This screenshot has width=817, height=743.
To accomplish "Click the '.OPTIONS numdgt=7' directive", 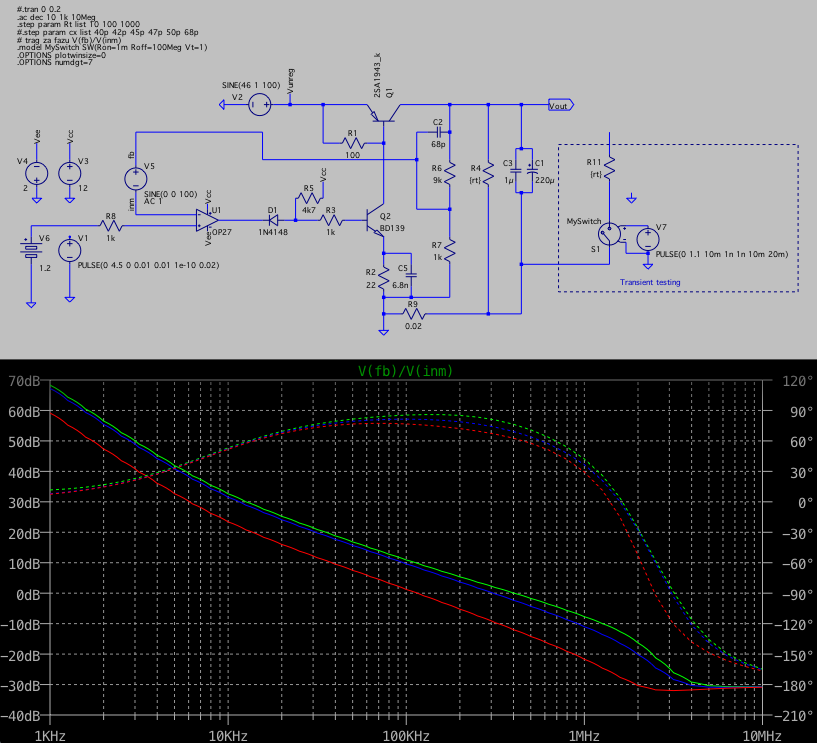I will coord(55,63).
